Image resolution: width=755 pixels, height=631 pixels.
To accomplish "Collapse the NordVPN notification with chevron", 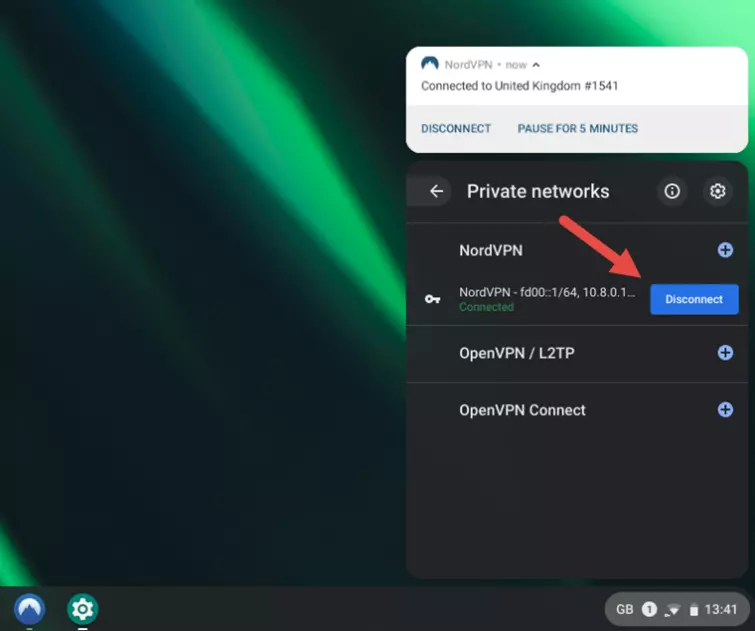I will 536,65.
